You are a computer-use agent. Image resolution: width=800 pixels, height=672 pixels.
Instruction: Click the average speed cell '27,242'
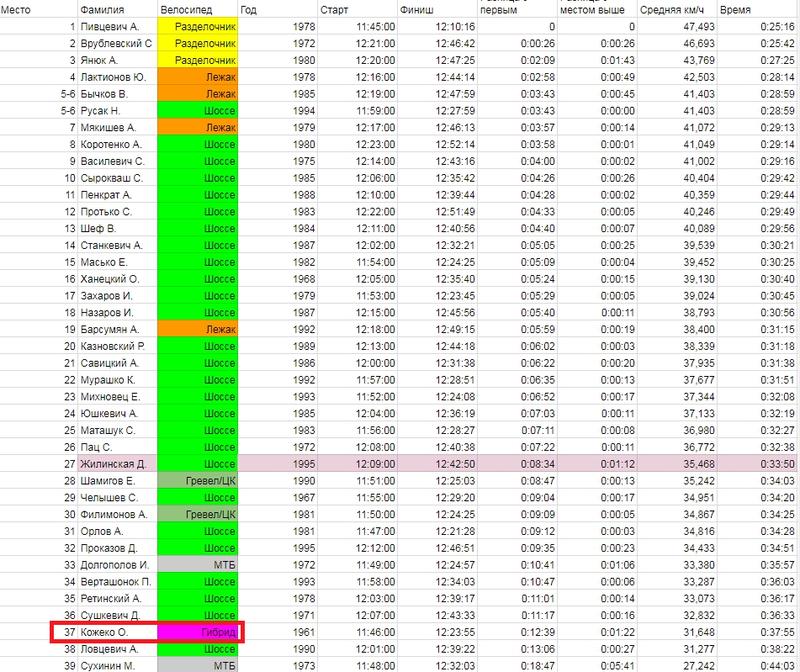tap(677, 666)
